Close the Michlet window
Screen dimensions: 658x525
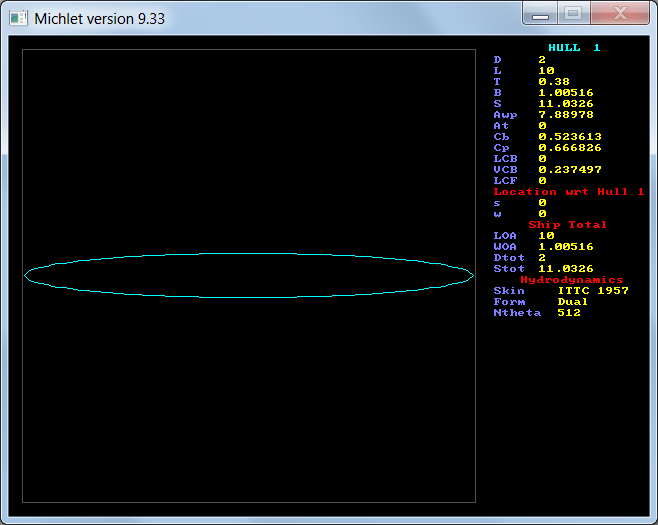click(x=619, y=14)
